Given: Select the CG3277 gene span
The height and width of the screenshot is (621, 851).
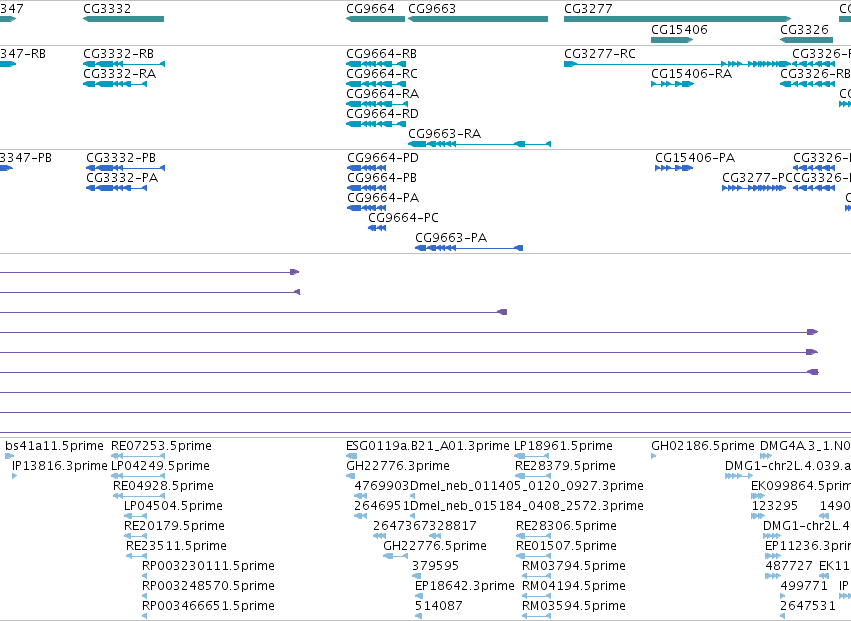Looking at the screenshot, I should point(677,19).
